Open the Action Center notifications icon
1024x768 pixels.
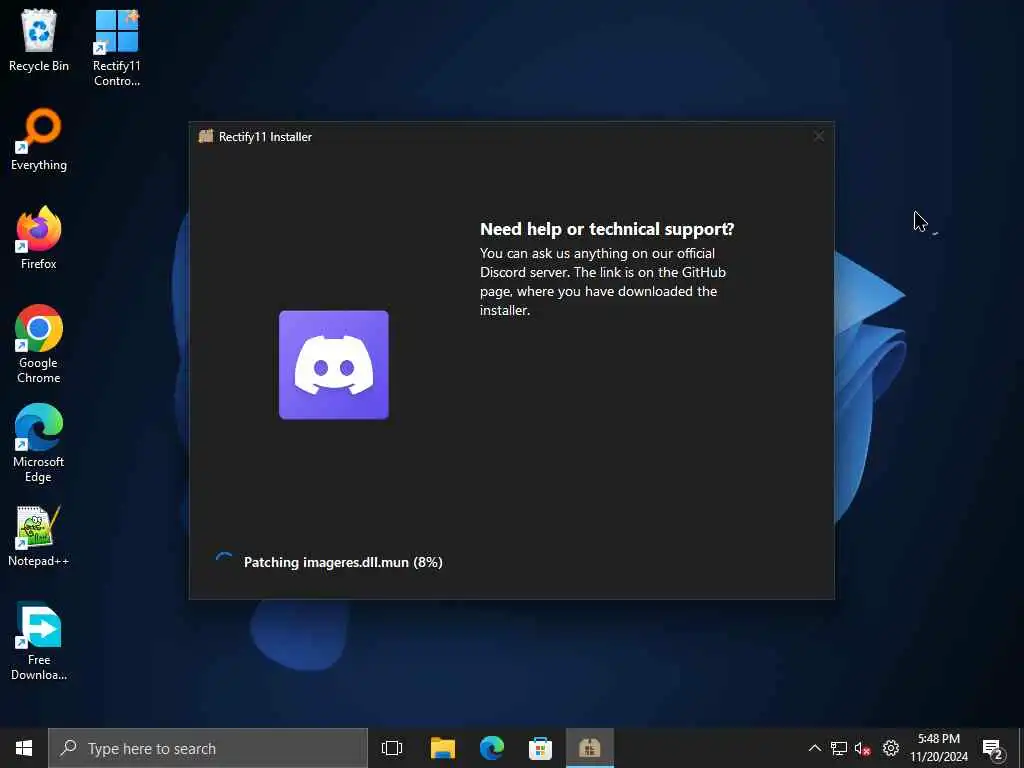tap(993, 748)
